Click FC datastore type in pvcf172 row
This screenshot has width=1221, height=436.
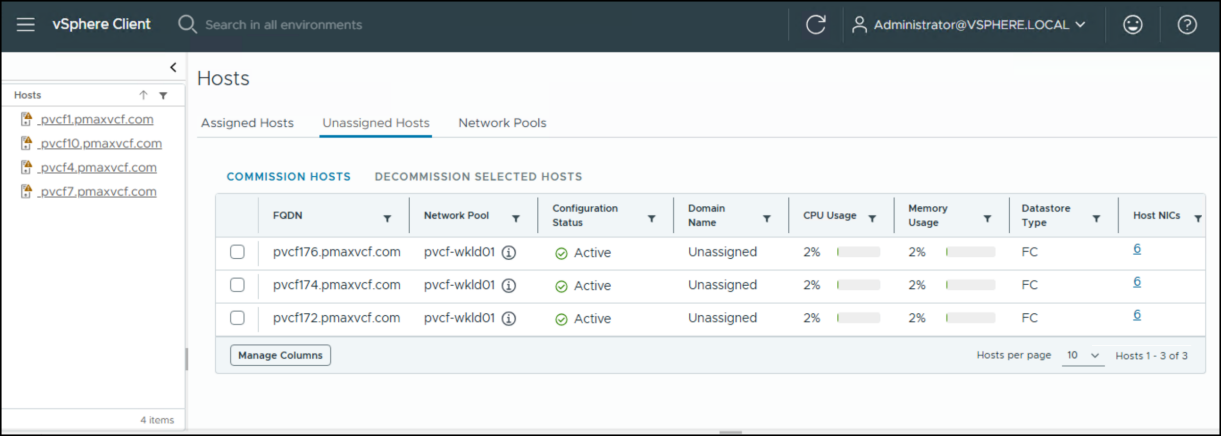[x=1030, y=318]
